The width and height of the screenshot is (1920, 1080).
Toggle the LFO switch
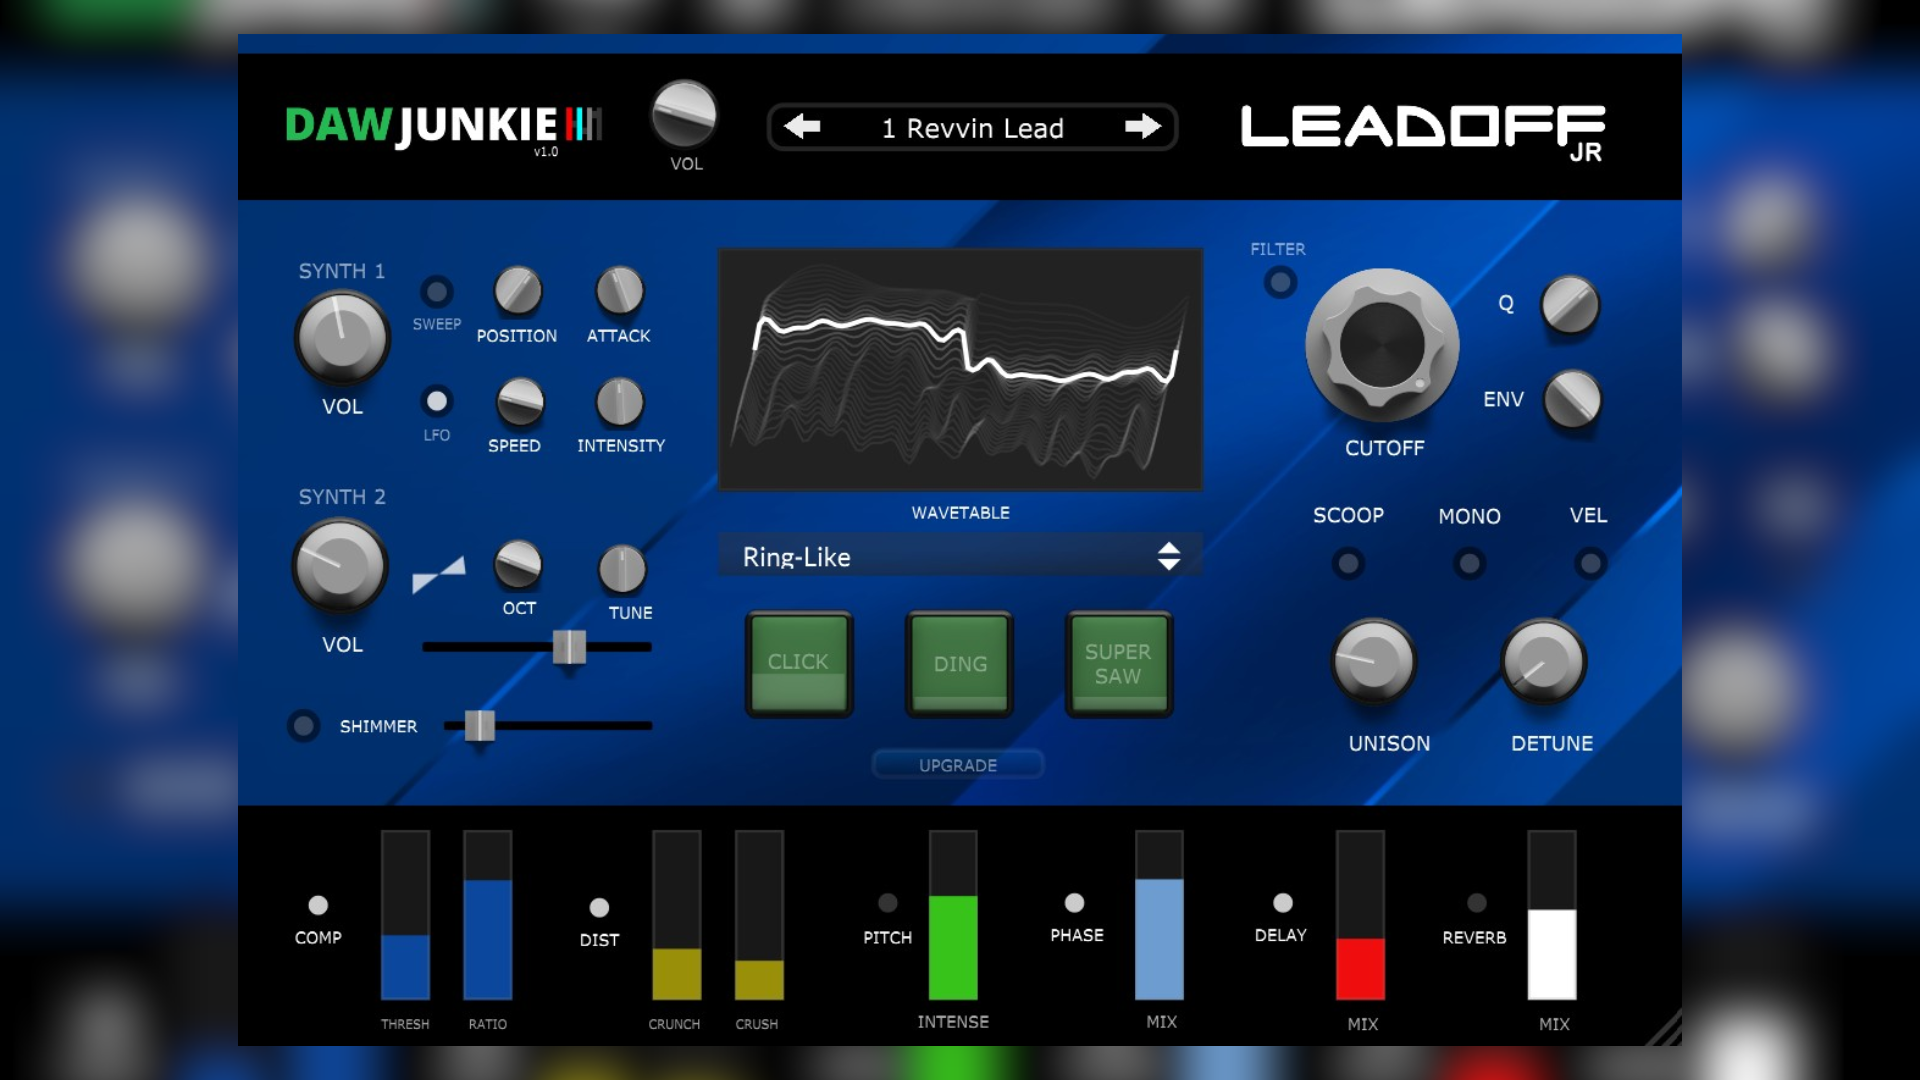pos(436,402)
